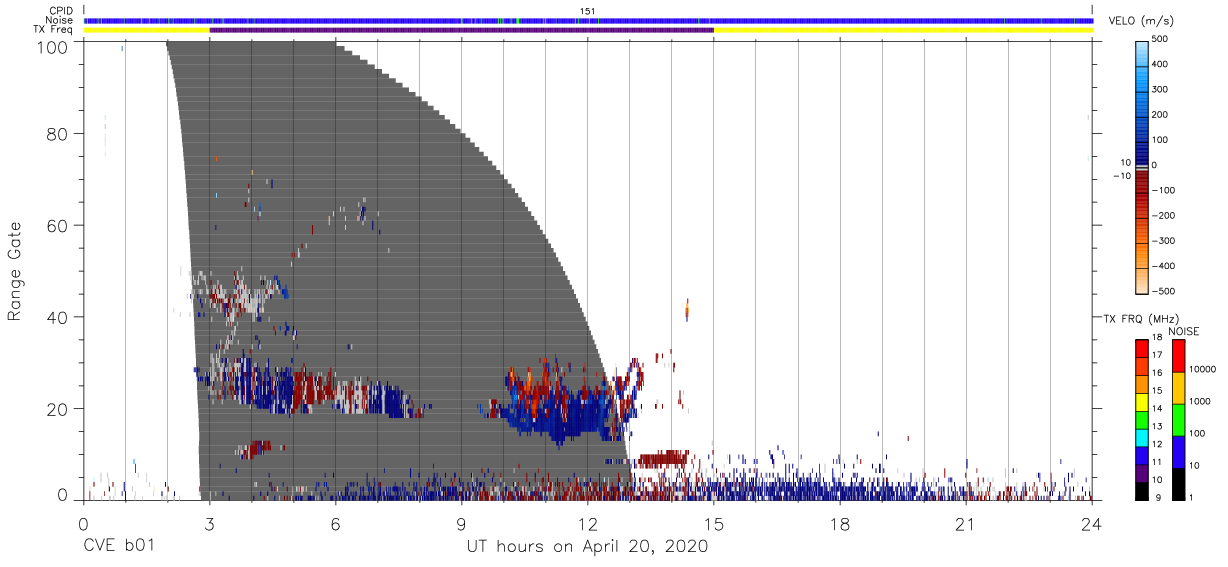Viewport: 1228px width, 567px height.
Task: Click the "Noise" strip label at top left
Action: [x=60, y=20]
